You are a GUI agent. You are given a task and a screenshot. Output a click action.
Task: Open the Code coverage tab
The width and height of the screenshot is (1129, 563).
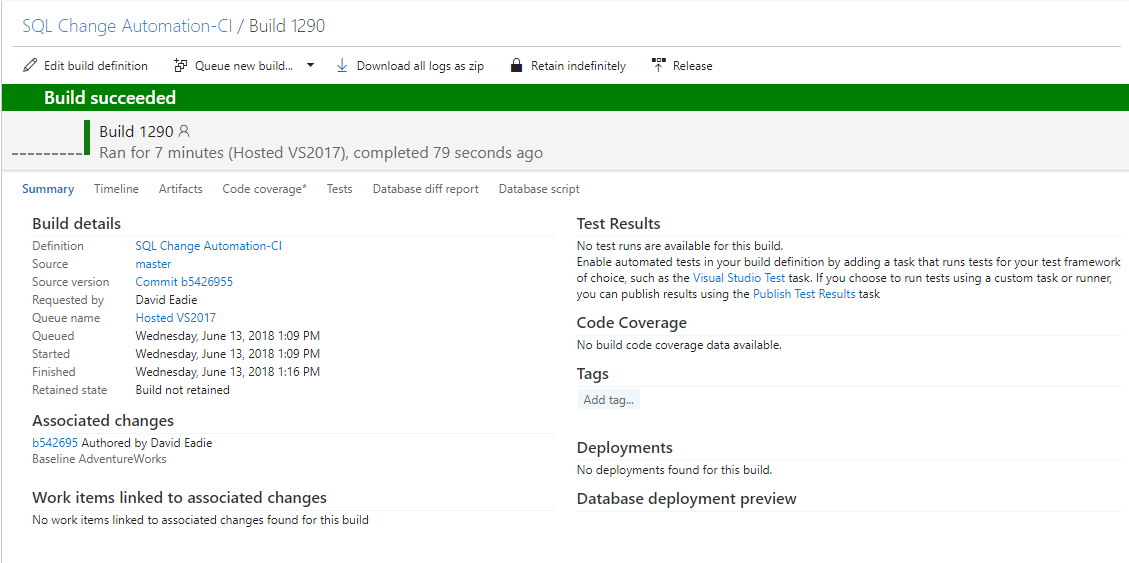pyautogui.click(x=264, y=189)
